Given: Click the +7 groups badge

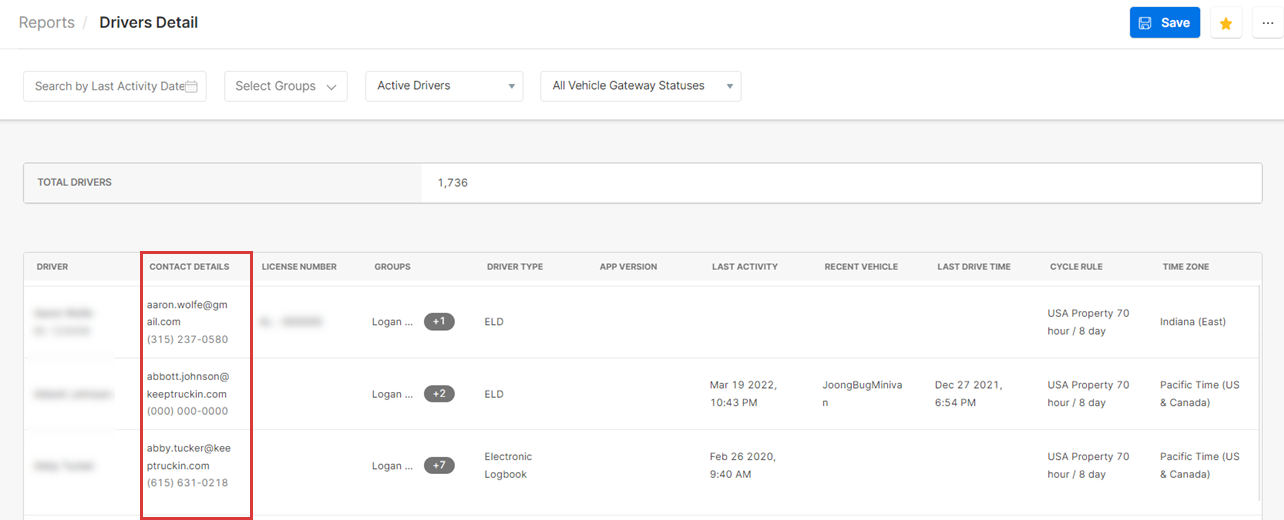Looking at the screenshot, I should 439,466.
